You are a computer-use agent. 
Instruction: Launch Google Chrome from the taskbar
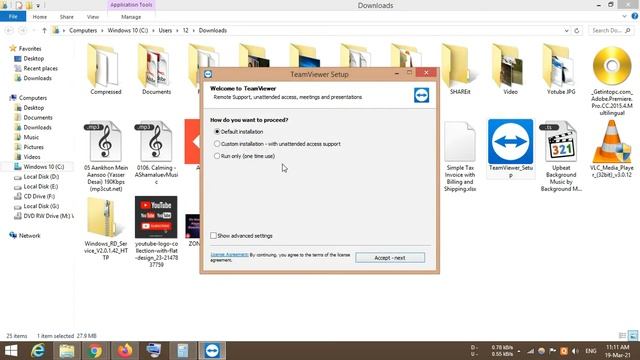pos(96,351)
